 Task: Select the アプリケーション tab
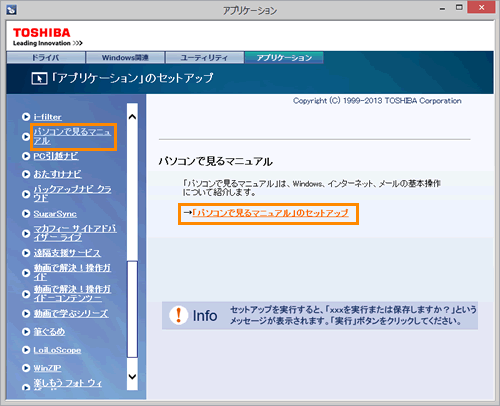tap(284, 58)
